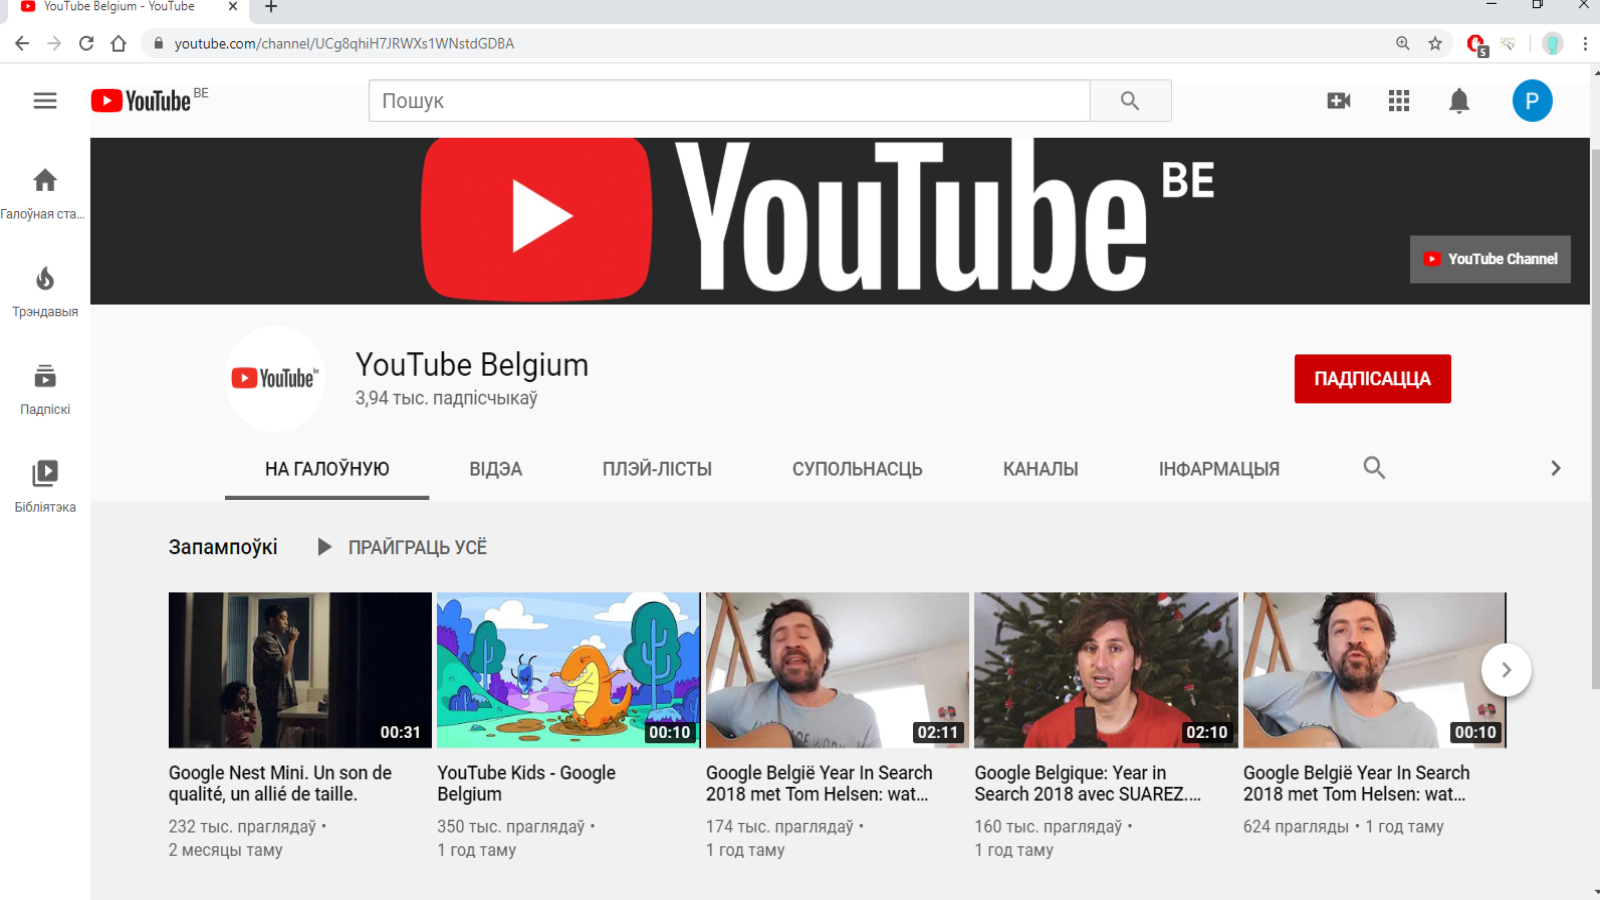This screenshot has width=1600, height=900.
Task: Open the account avatar menu
Action: (1532, 101)
